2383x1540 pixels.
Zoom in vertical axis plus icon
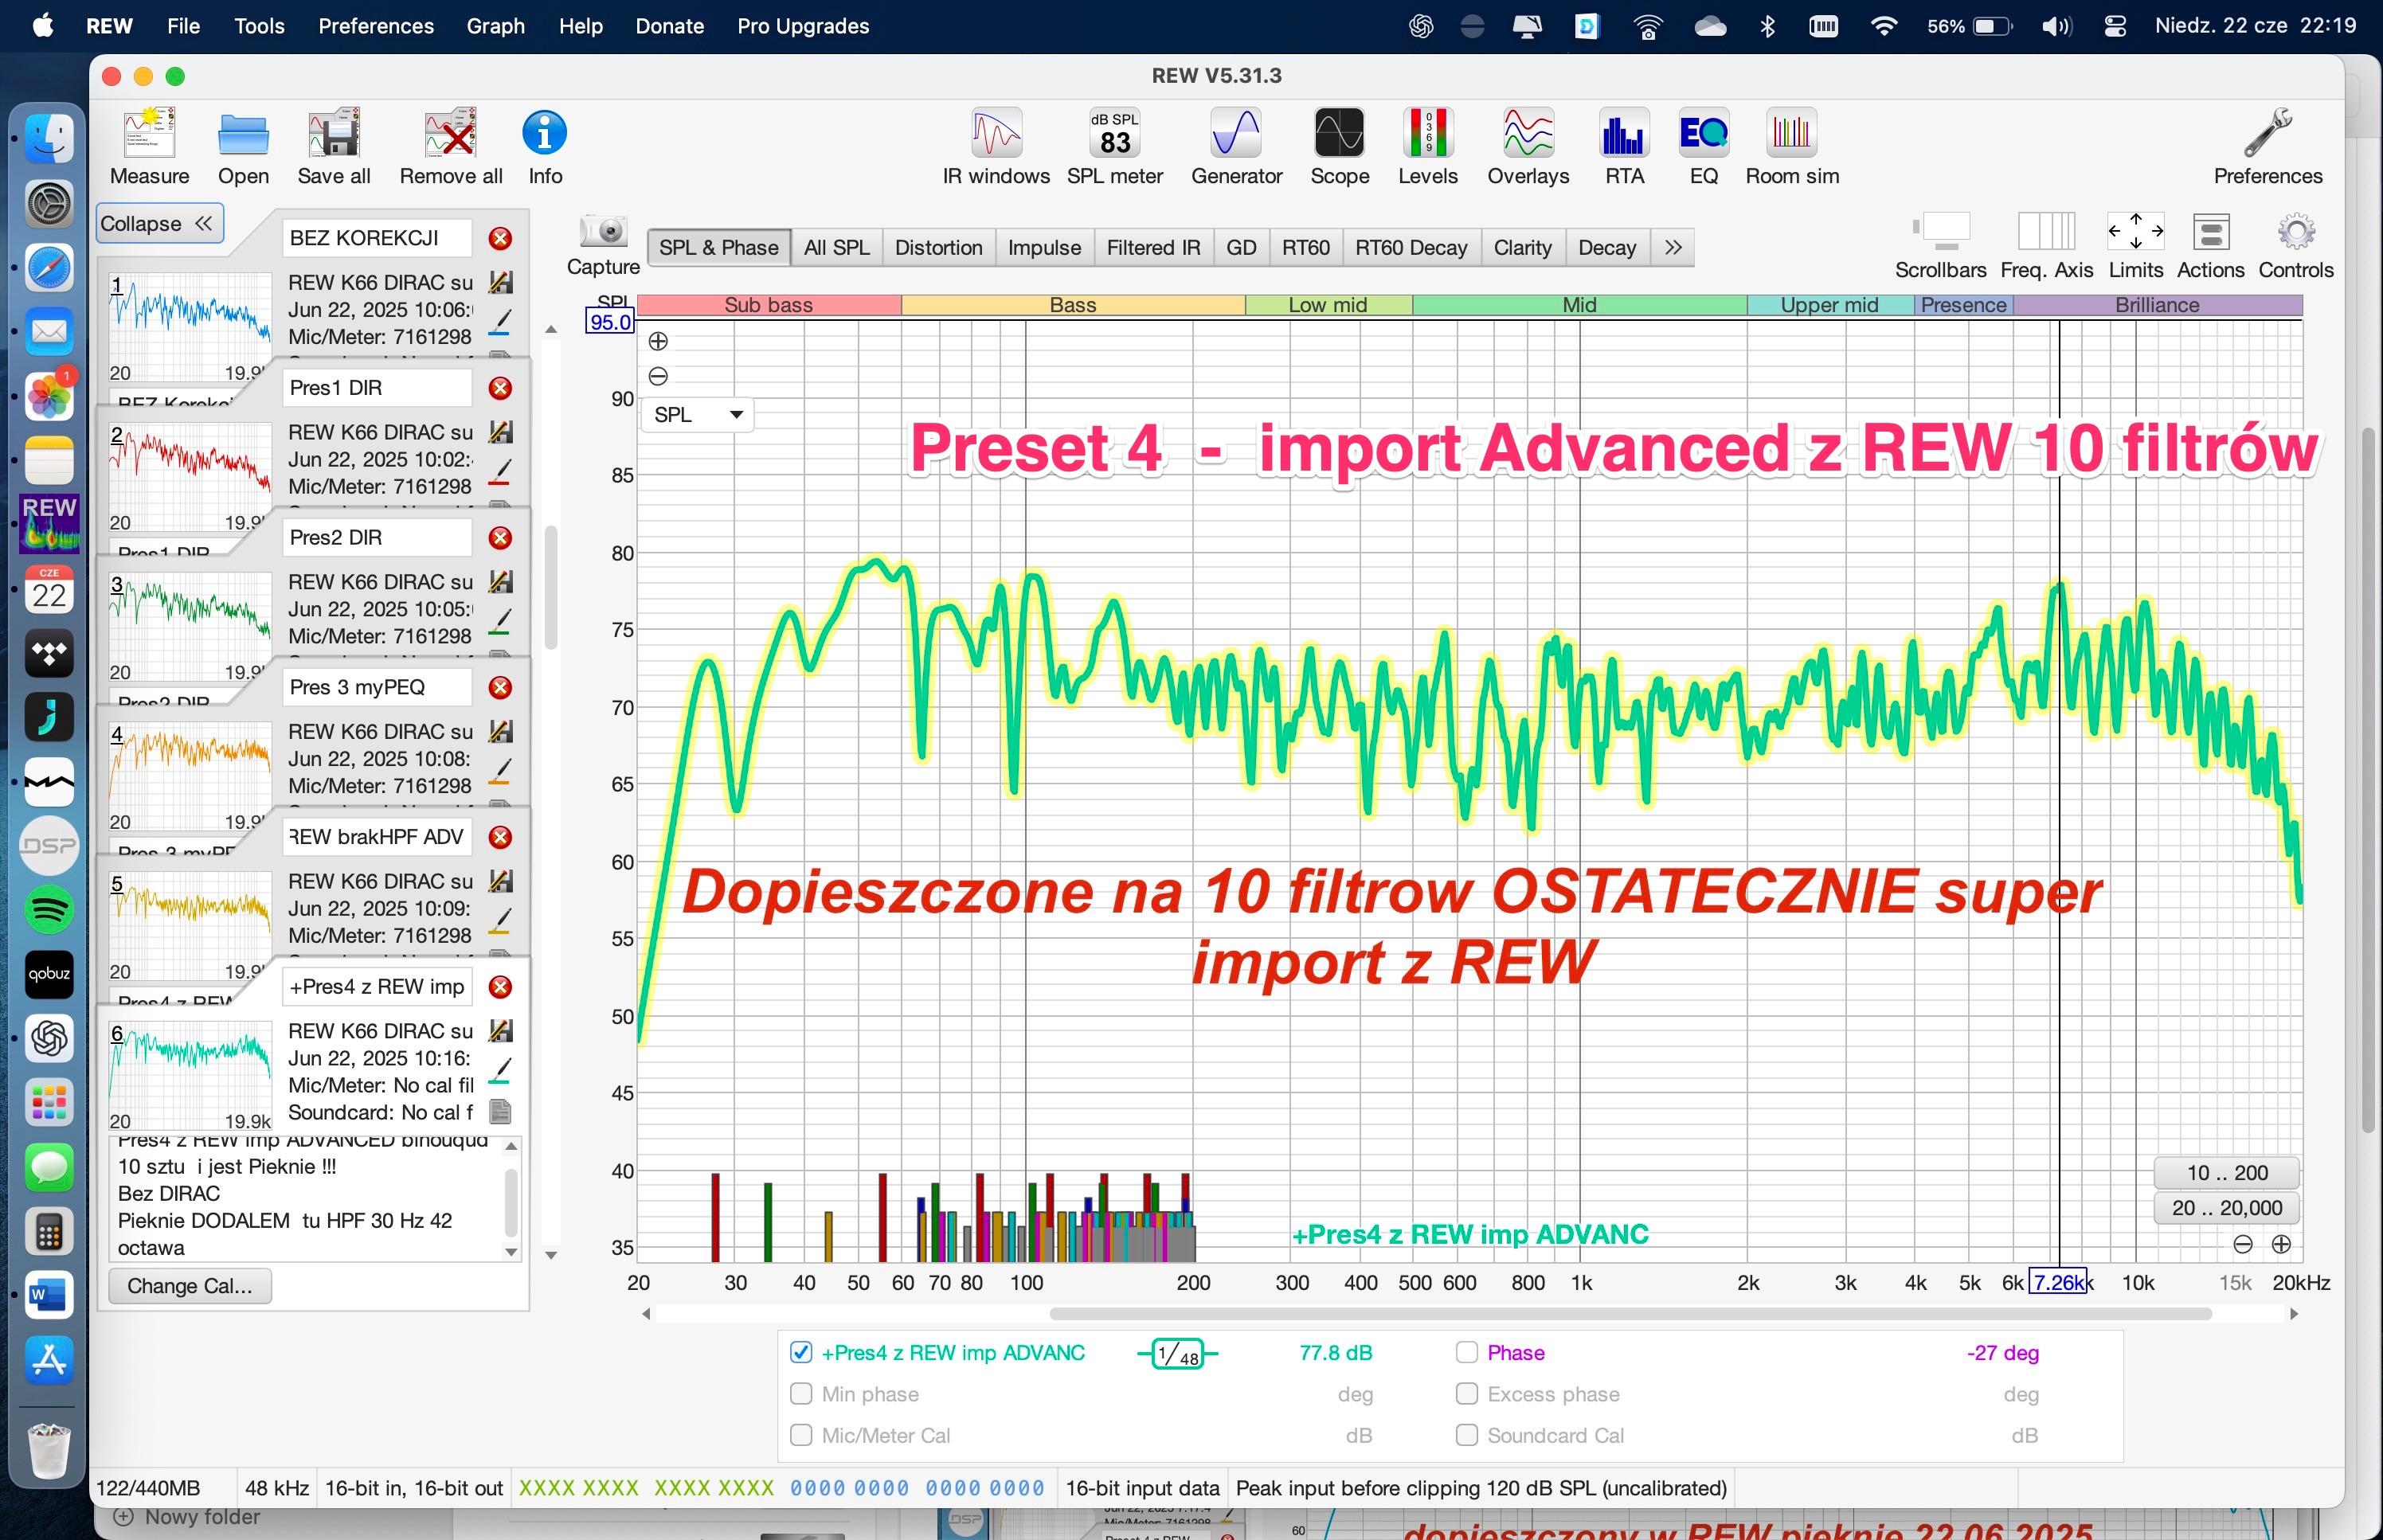click(x=658, y=341)
